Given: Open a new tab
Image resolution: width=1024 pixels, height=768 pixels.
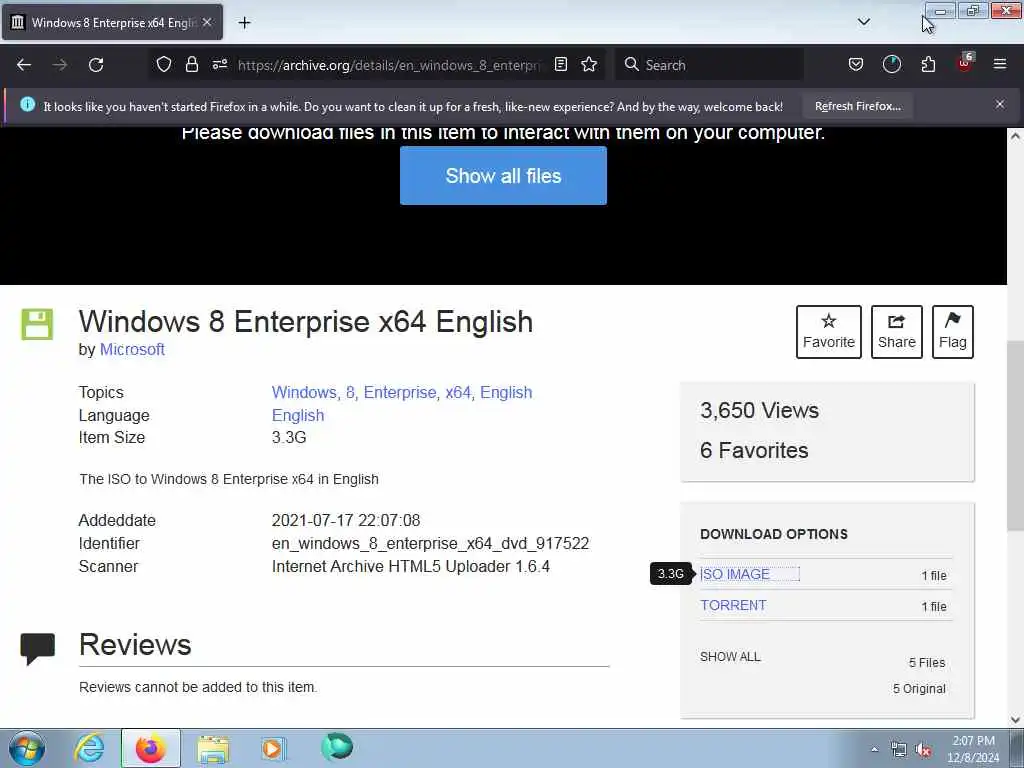Looking at the screenshot, I should pyautogui.click(x=244, y=23).
